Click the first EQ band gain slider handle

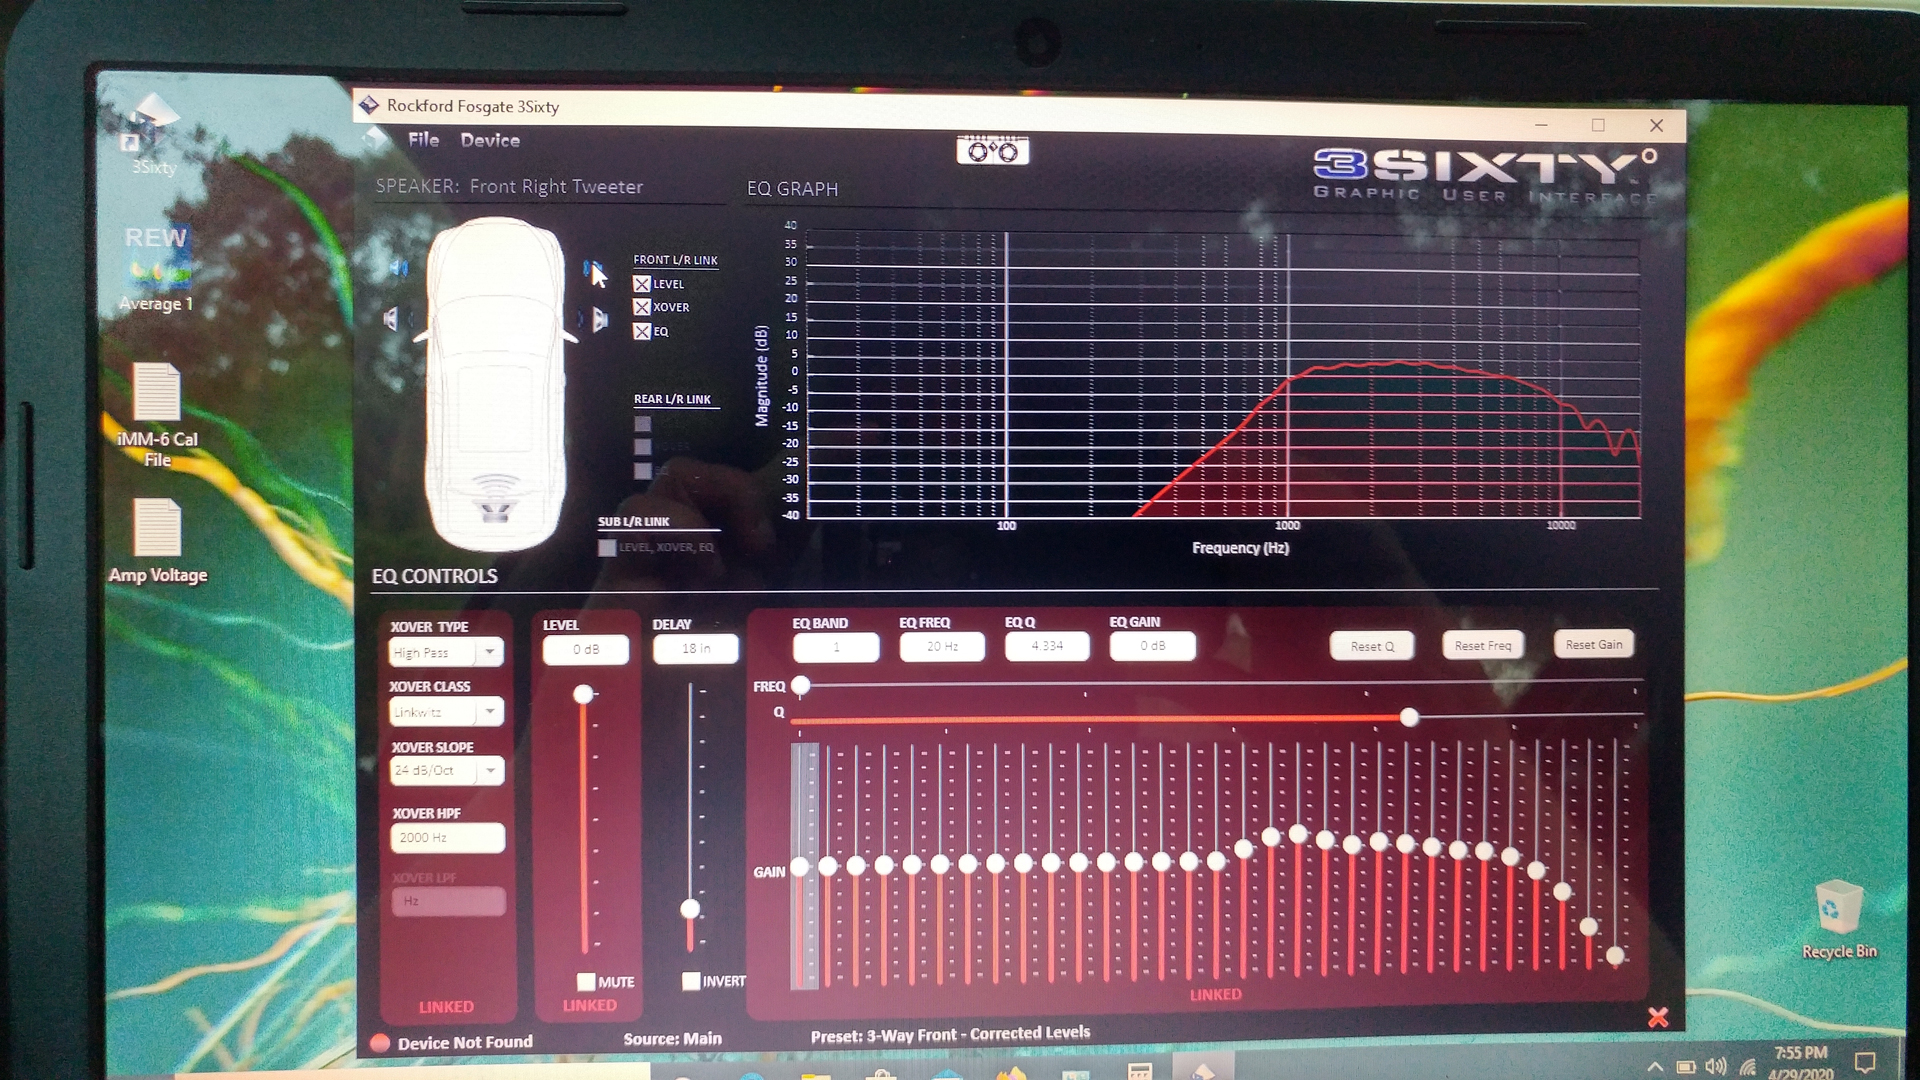click(x=800, y=867)
